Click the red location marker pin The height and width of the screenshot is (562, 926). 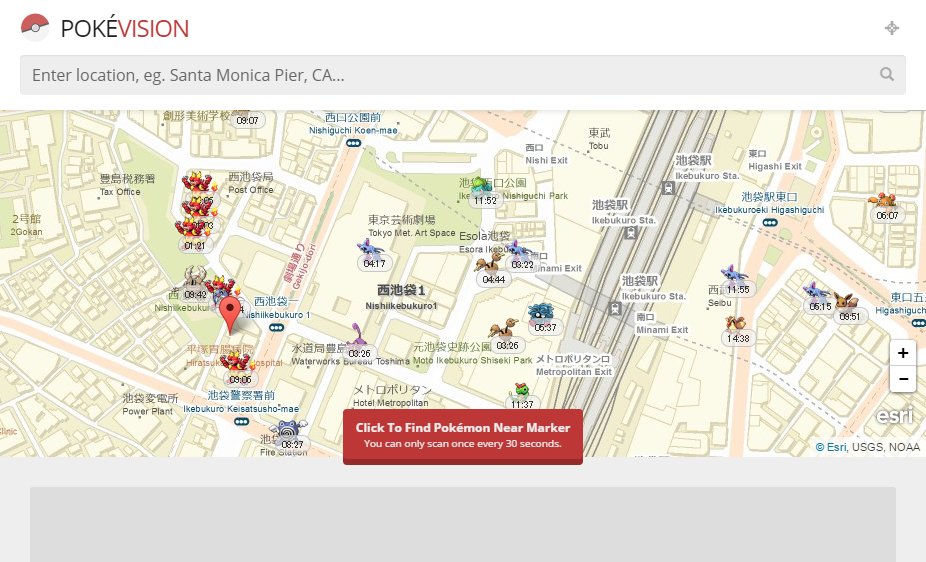[x=230, y=316]
